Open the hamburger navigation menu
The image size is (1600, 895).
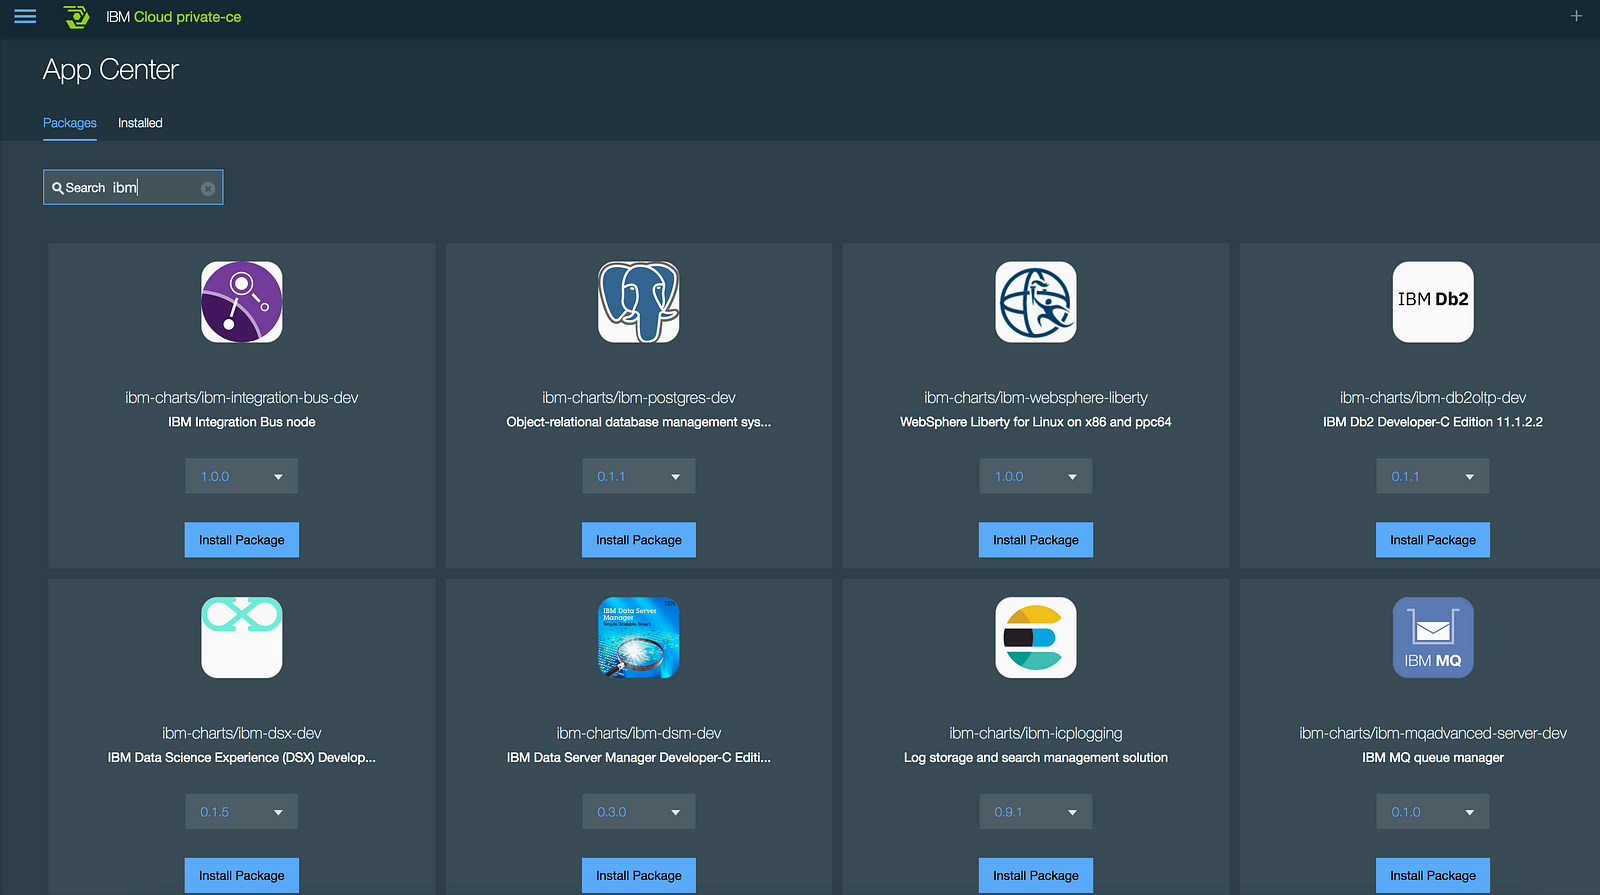point(25,17)
